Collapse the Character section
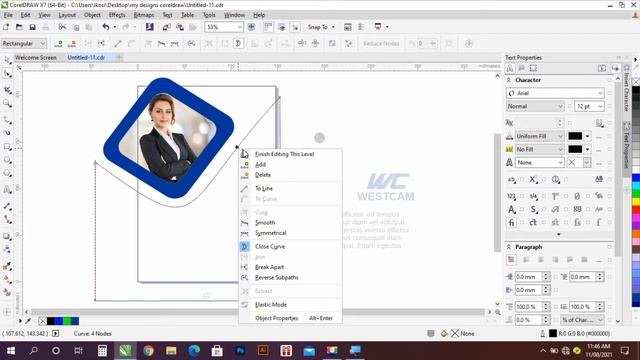 [509, 80]
